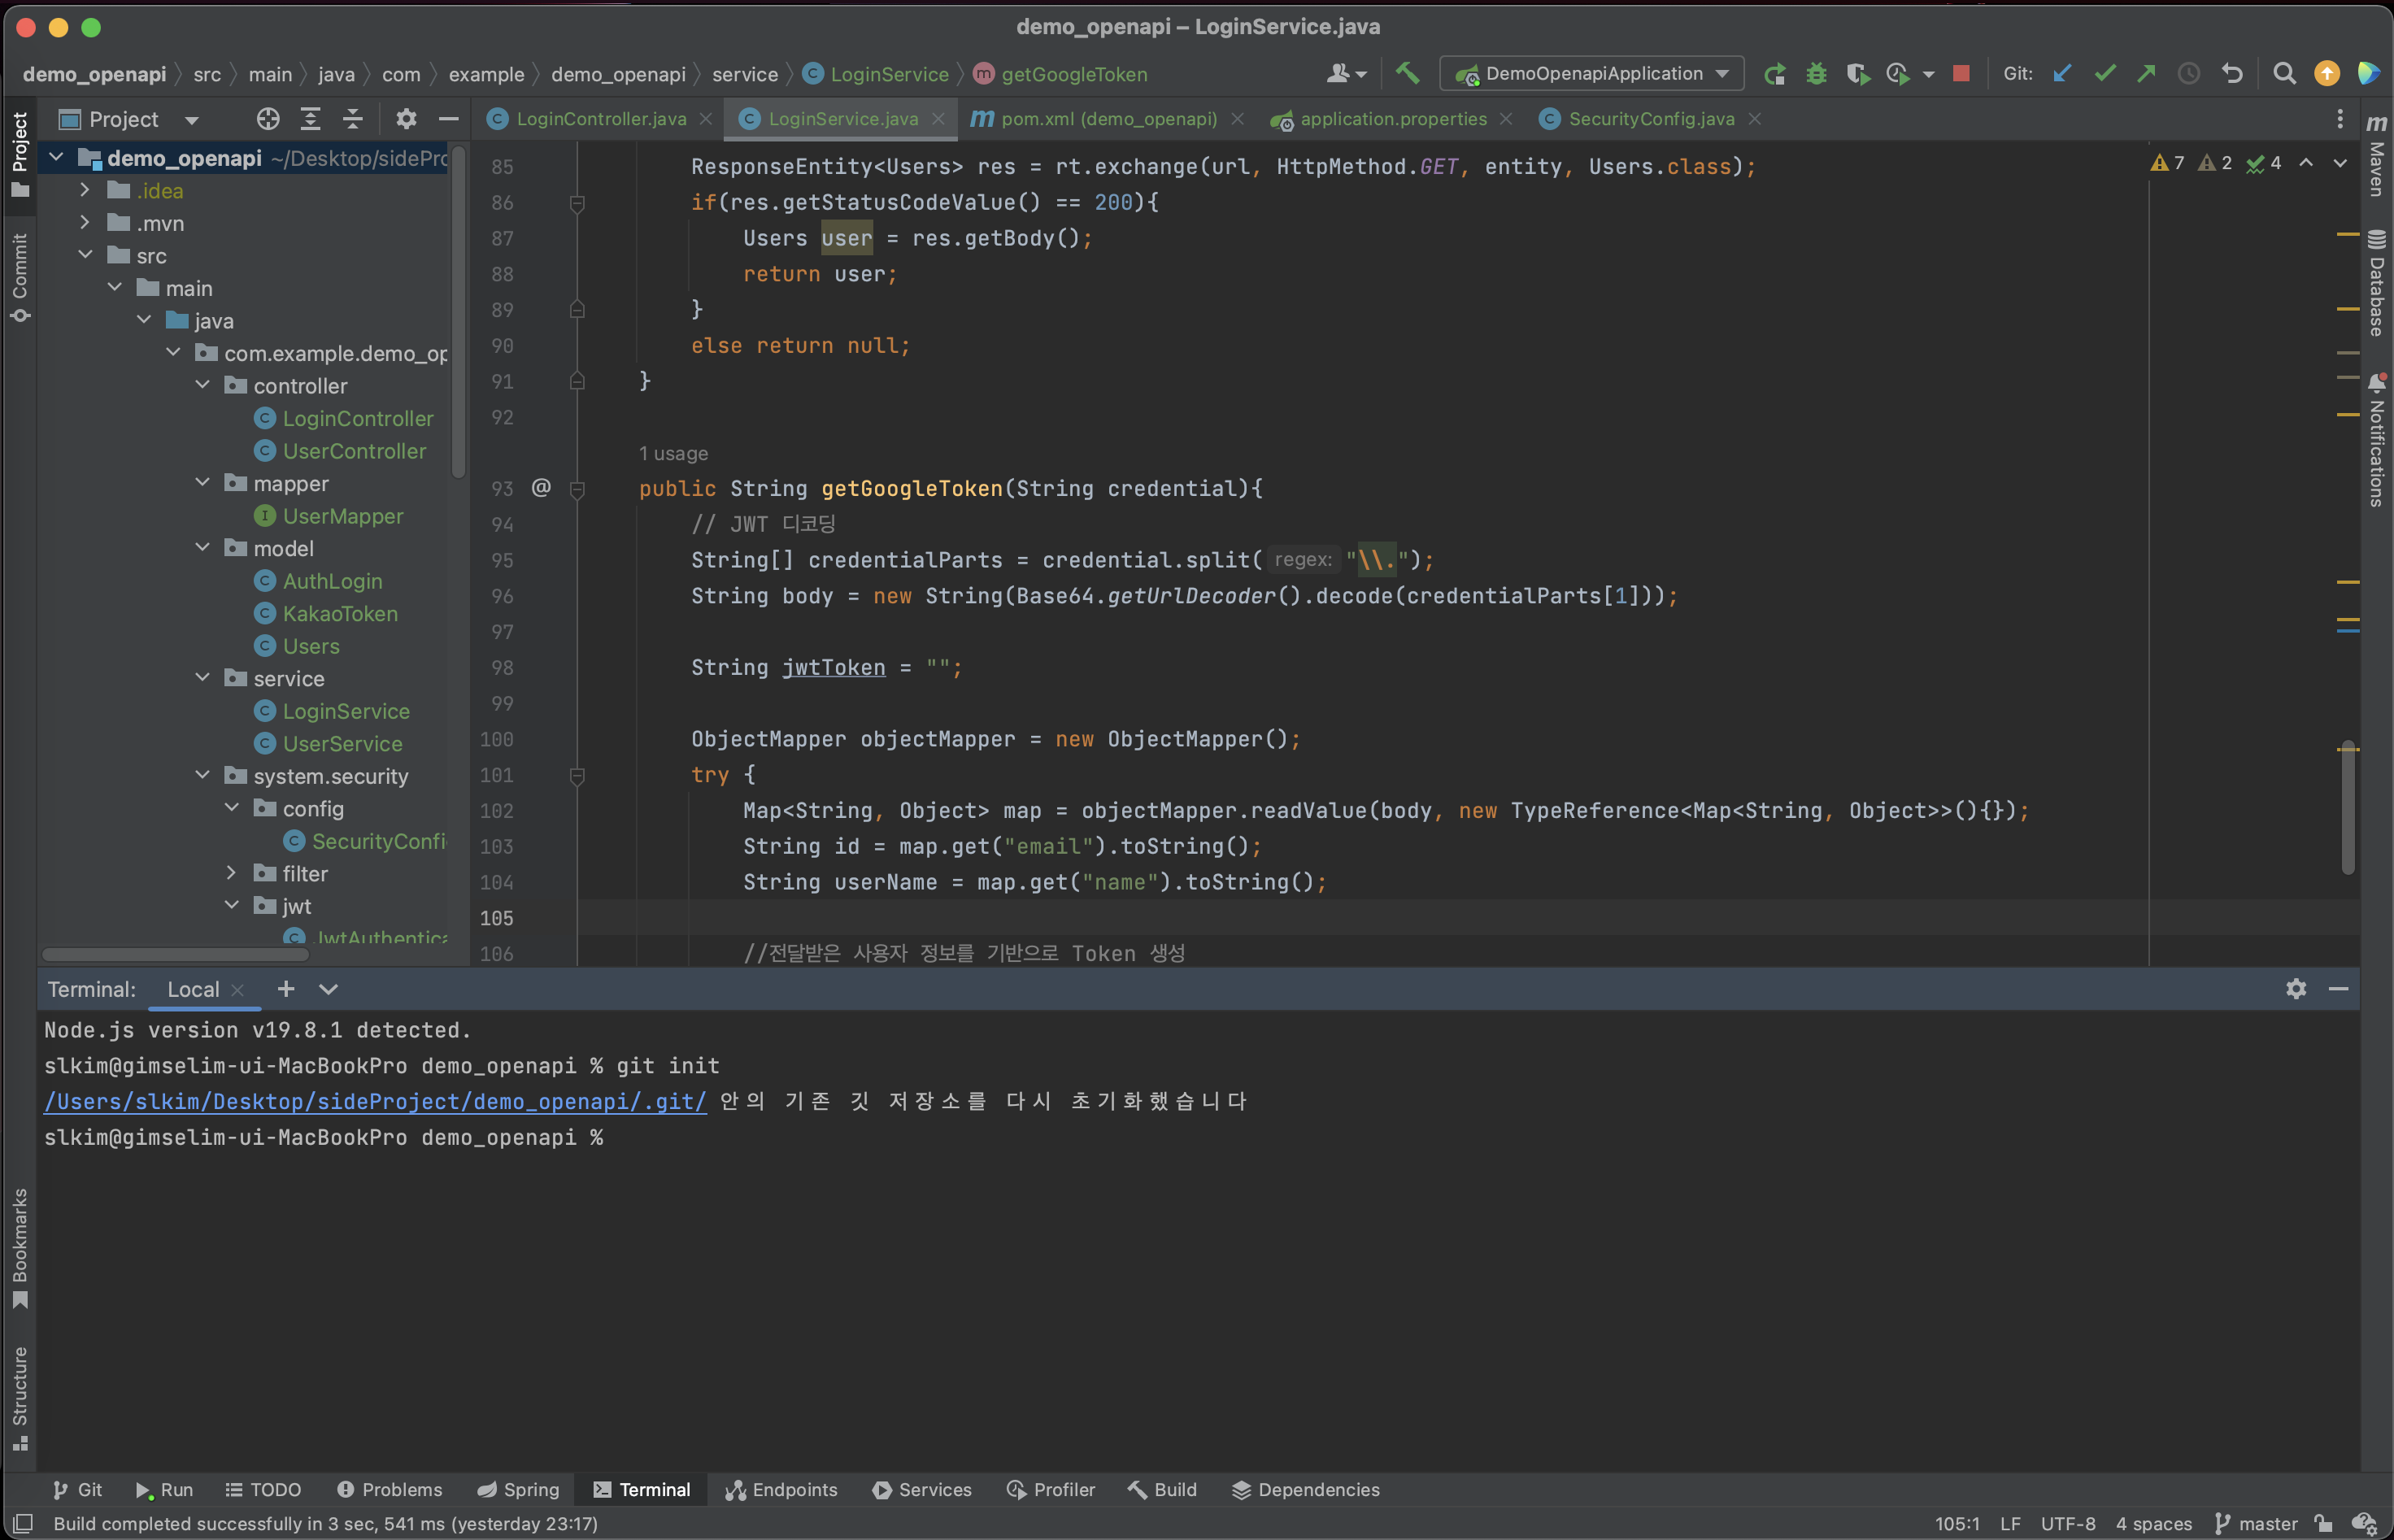Open terminal settings gear icon

coord(2296,989)
